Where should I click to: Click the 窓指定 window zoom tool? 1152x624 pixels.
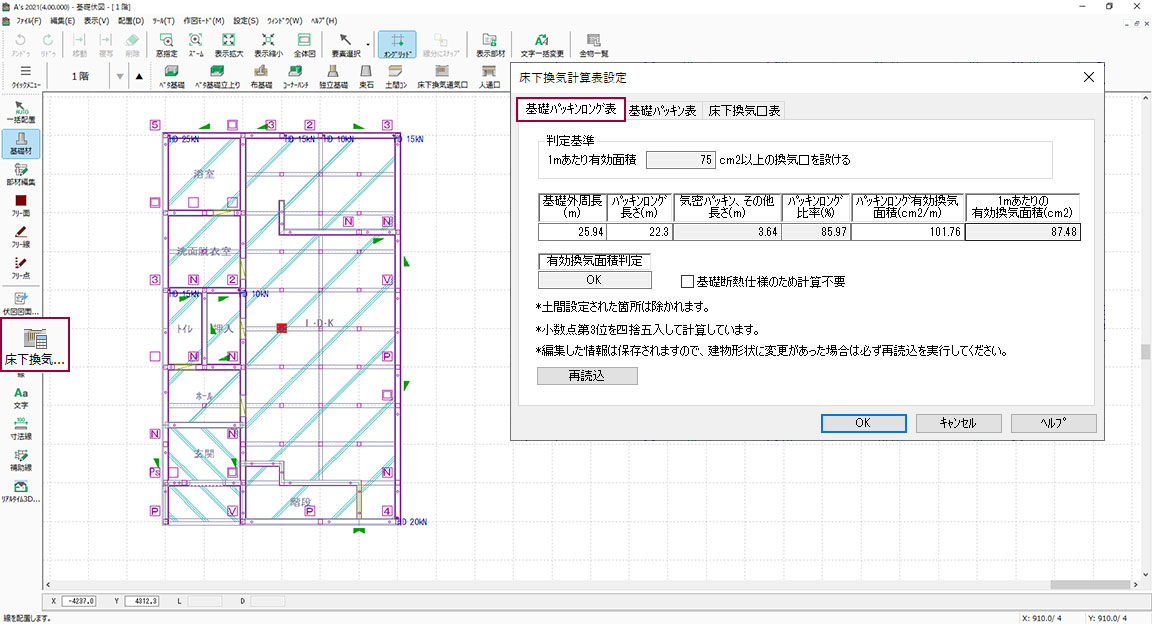click(x=167, y=44)
